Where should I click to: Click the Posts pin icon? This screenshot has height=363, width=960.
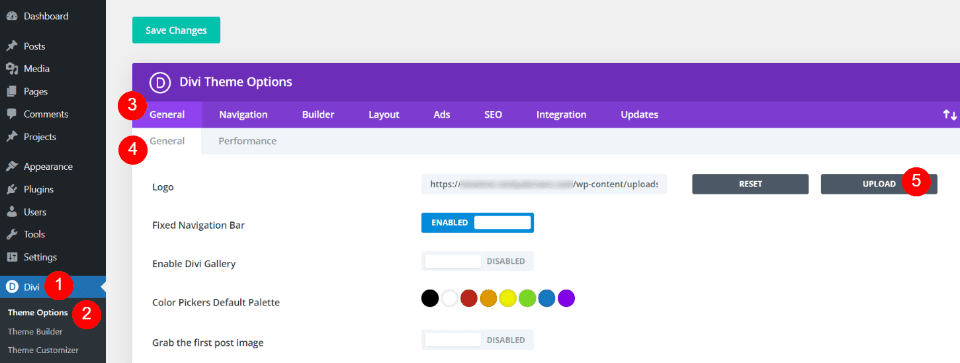click(x=11, y=46)
